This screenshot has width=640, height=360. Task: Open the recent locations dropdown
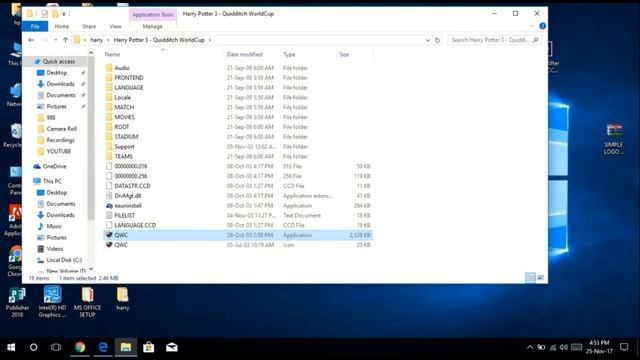click(x=56, y=40)
